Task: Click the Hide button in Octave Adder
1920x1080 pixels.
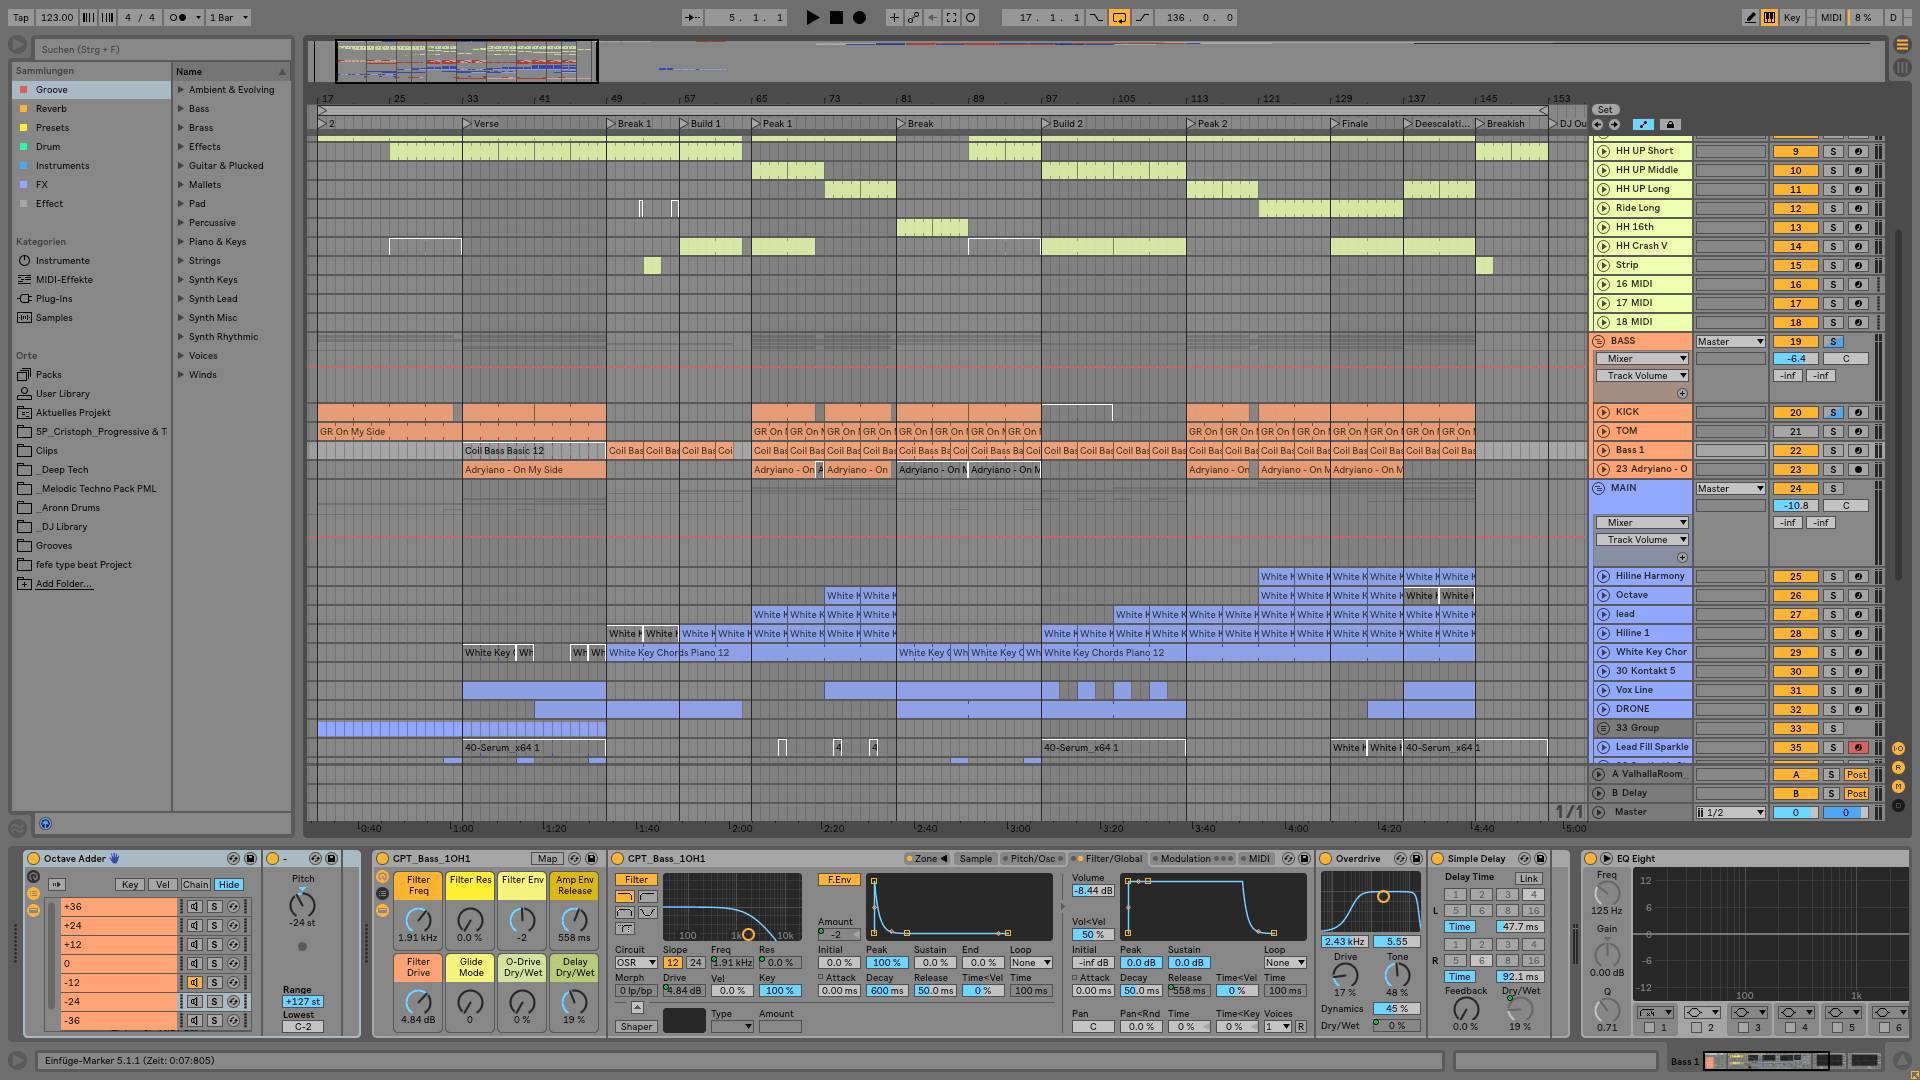Action: 229,885
